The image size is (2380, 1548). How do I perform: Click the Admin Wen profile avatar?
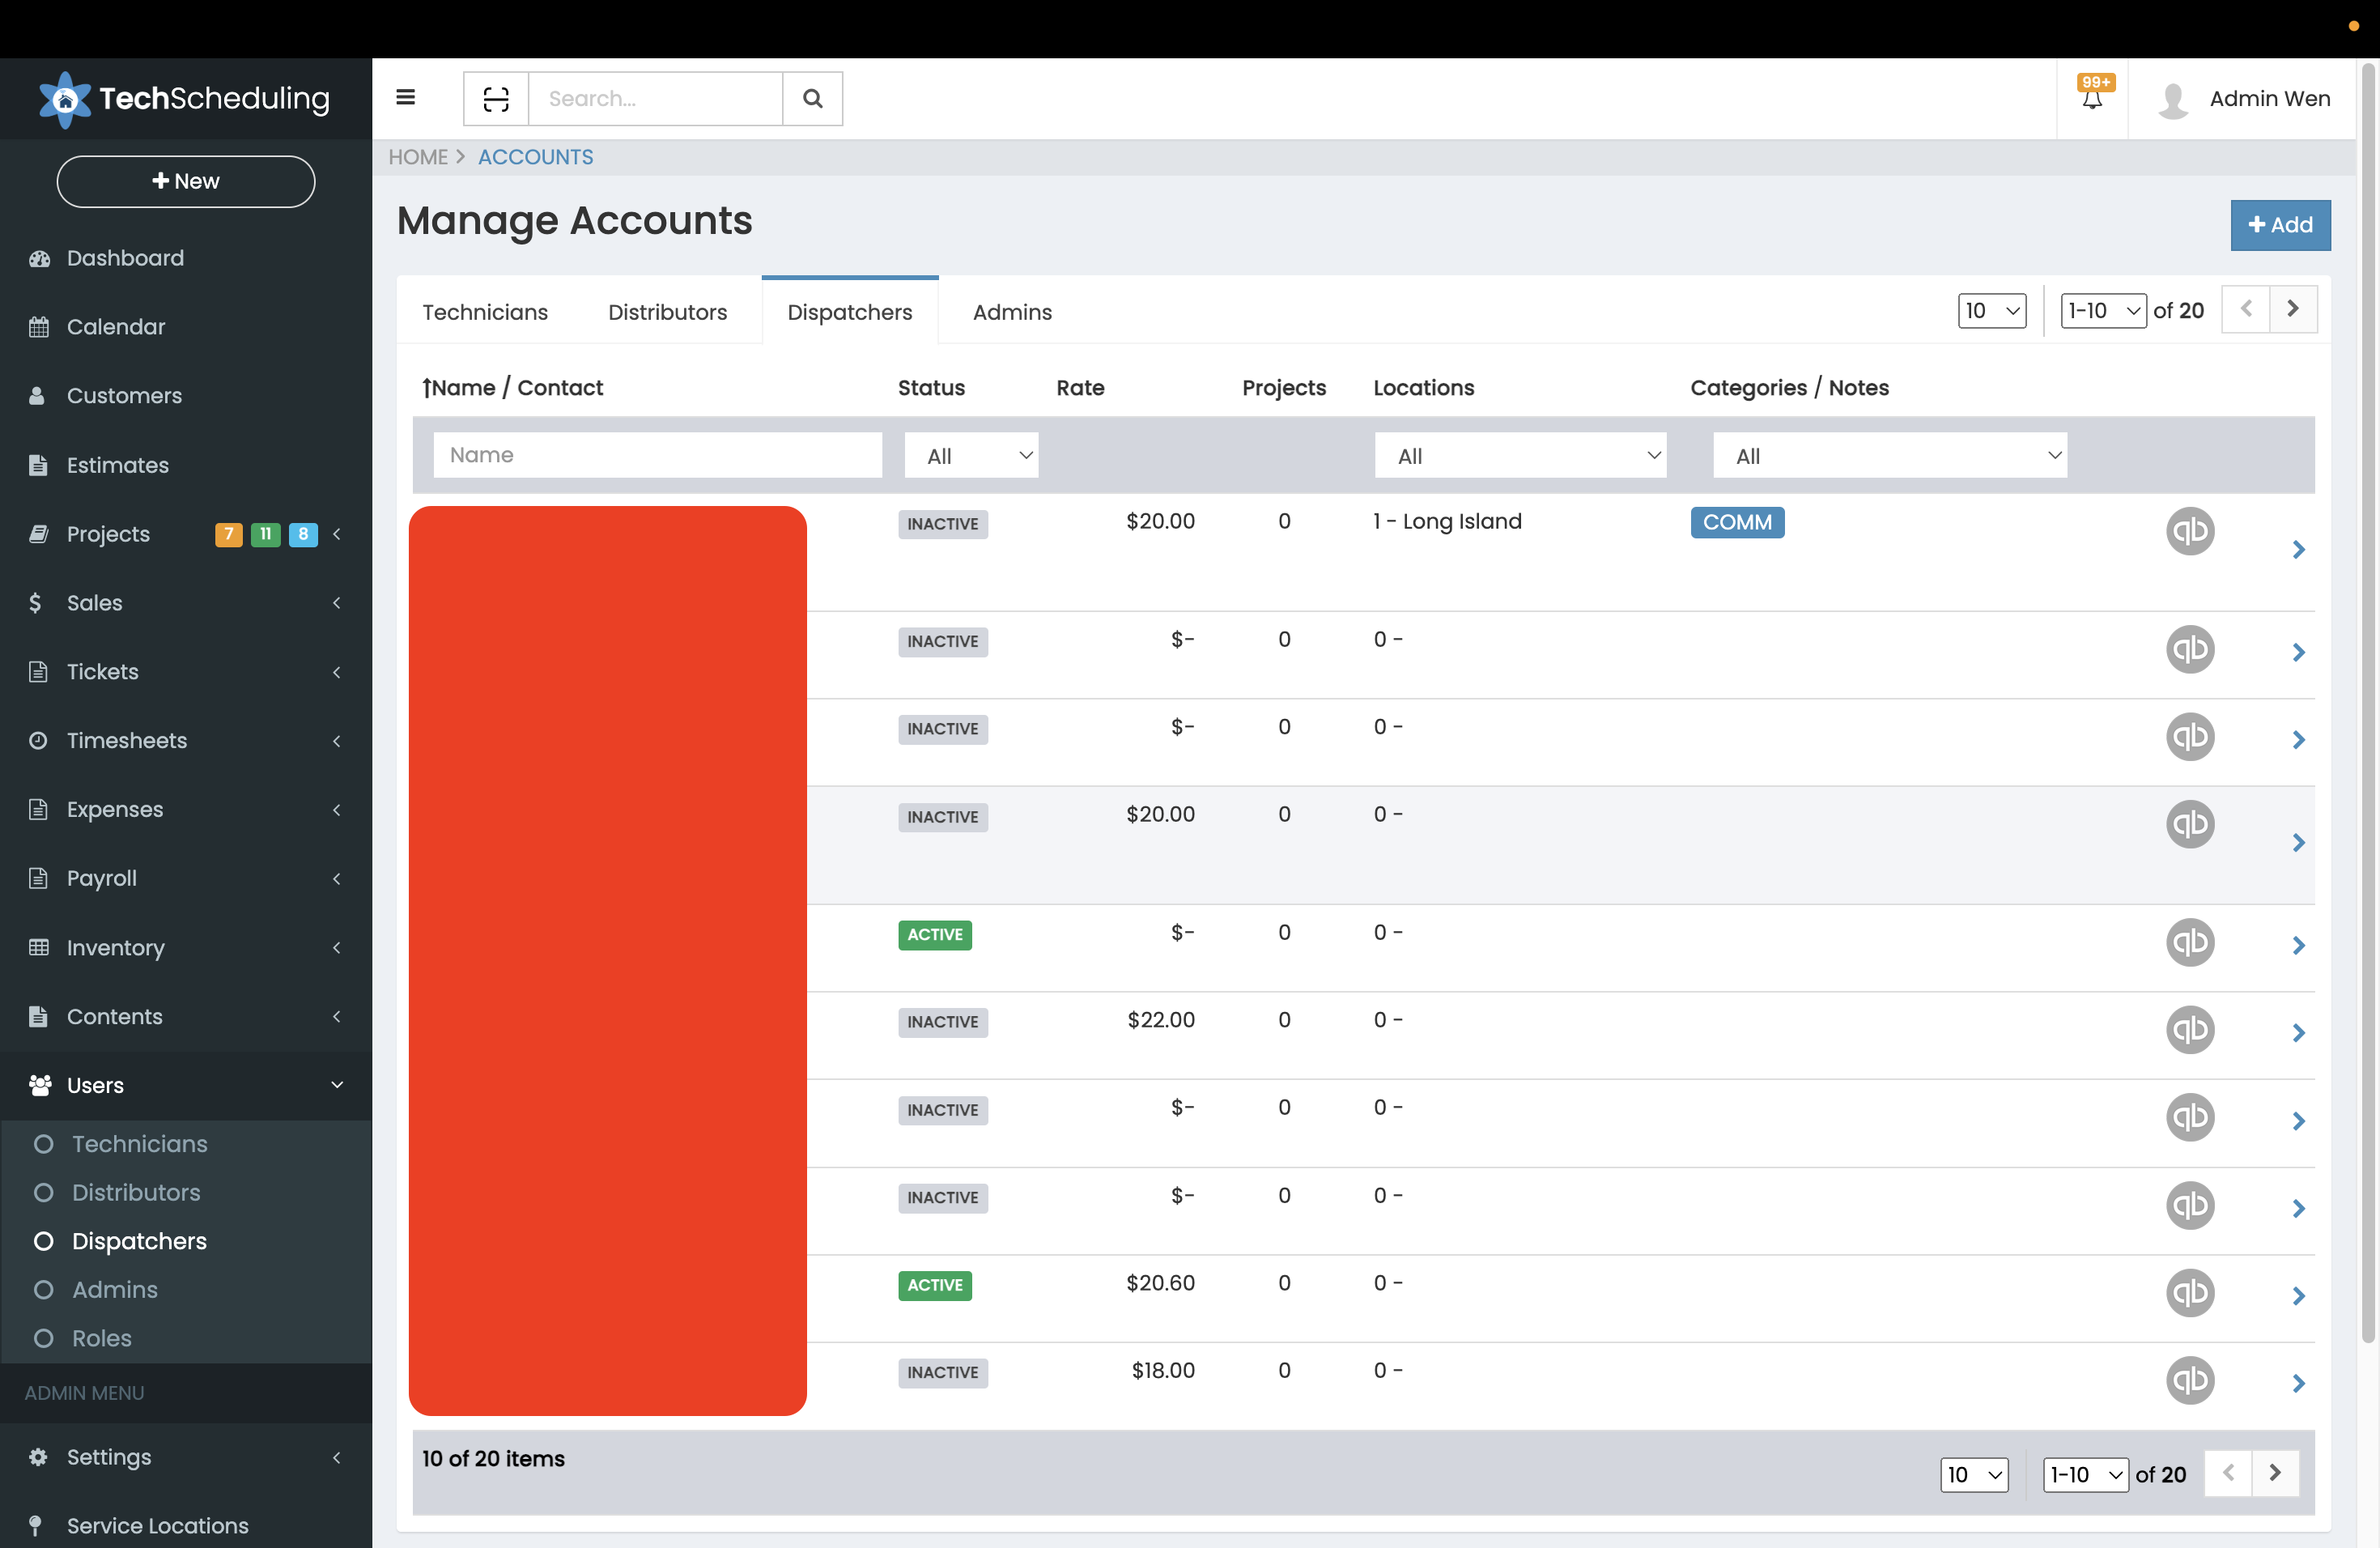click(x=2174, y=98)
